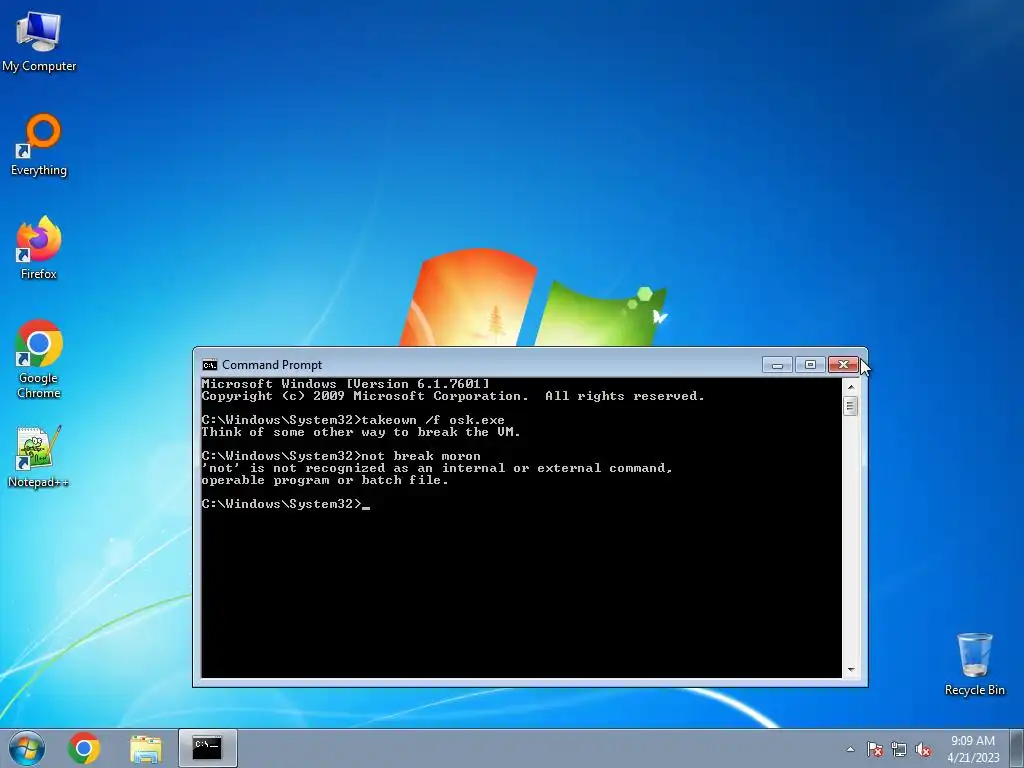The image size is (1024, 768).
Task: Click the 'Microsoft Windows [Version 6.1.7601]' line
Action: [x=345, y=384]
